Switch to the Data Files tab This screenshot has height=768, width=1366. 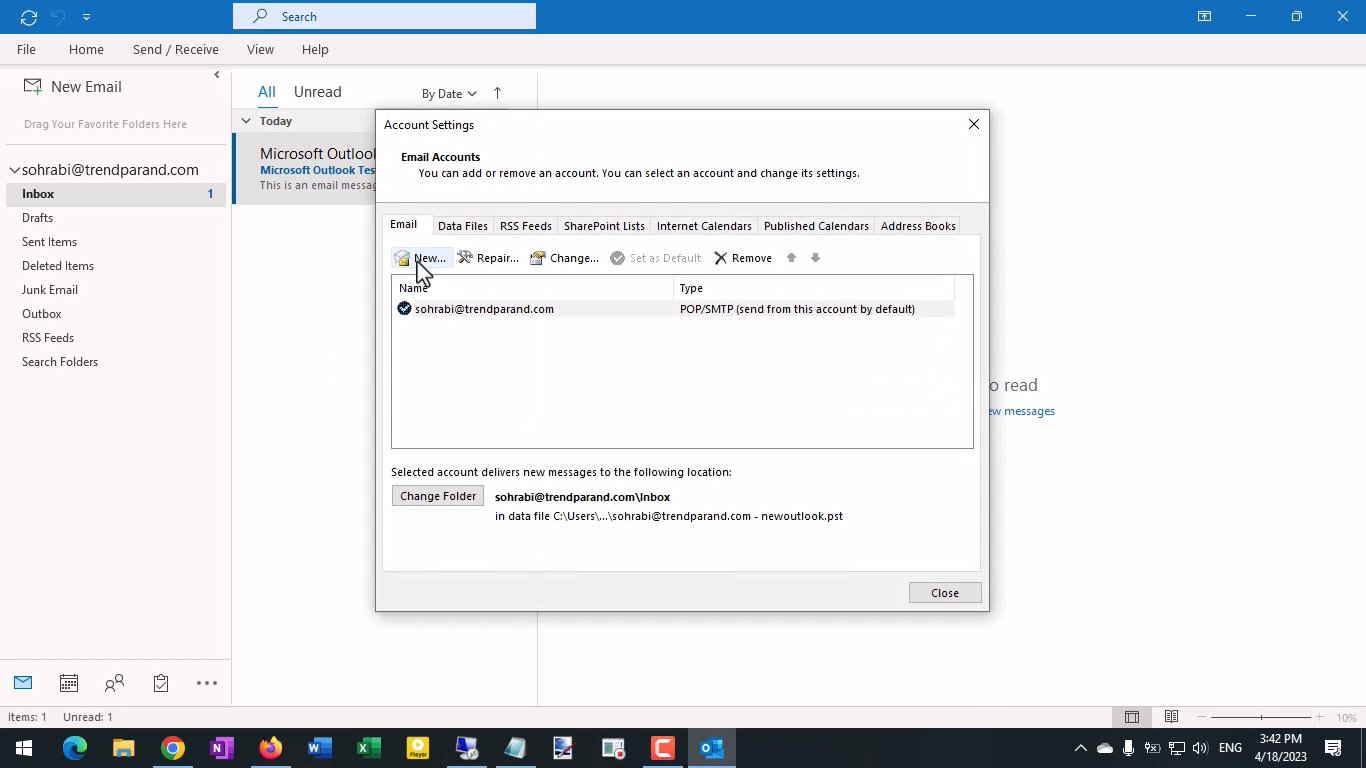(x=463, y=226)
